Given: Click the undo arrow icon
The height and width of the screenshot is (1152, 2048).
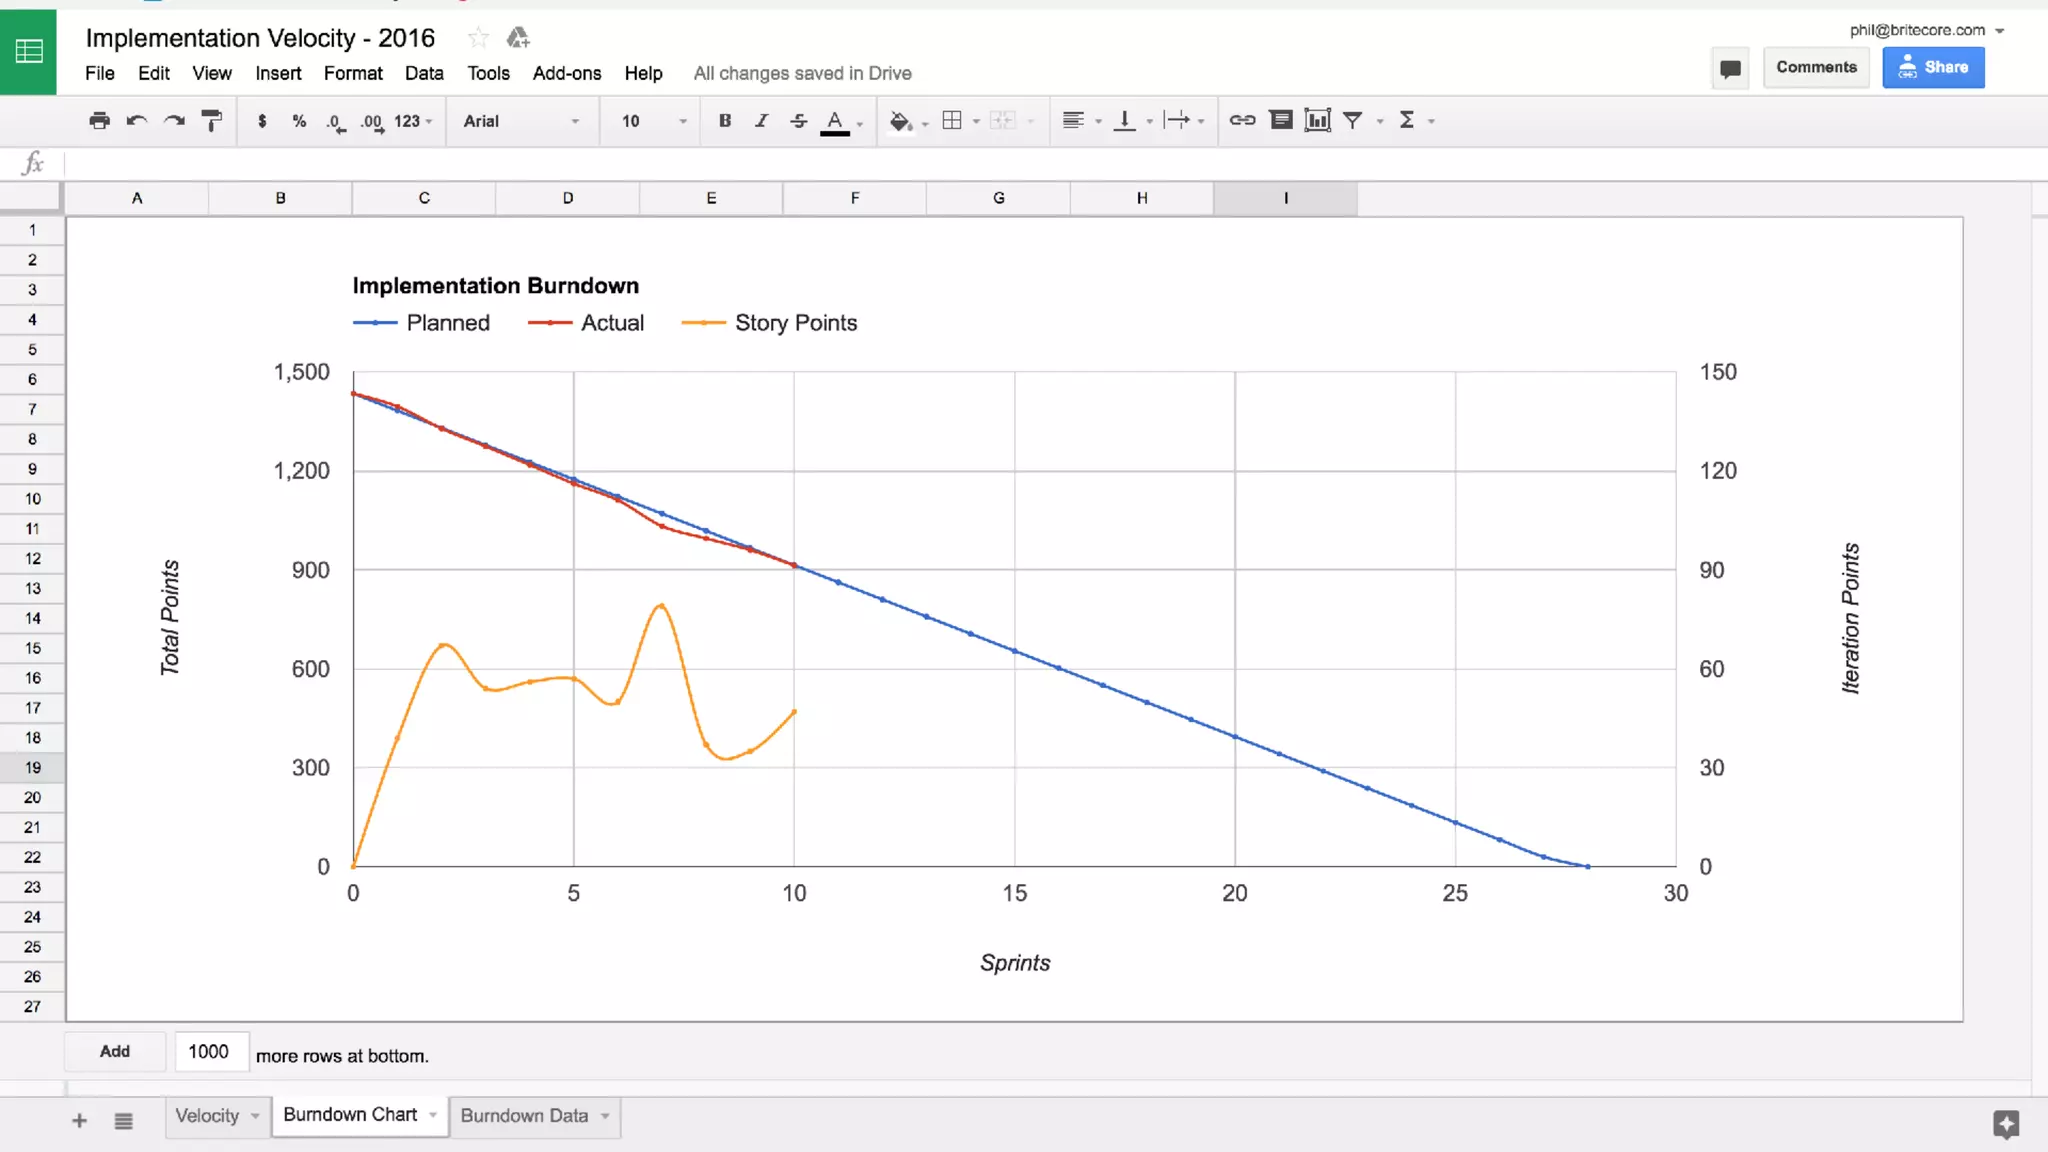Looking at the screenshot, I should pyautogui.click(x=137, y=121).
